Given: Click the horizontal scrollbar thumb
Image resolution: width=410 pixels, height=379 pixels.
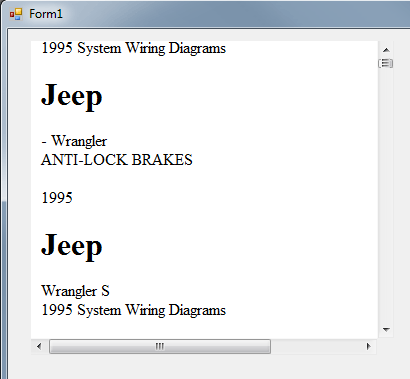Looking at the screenshot, I should 160,346.
